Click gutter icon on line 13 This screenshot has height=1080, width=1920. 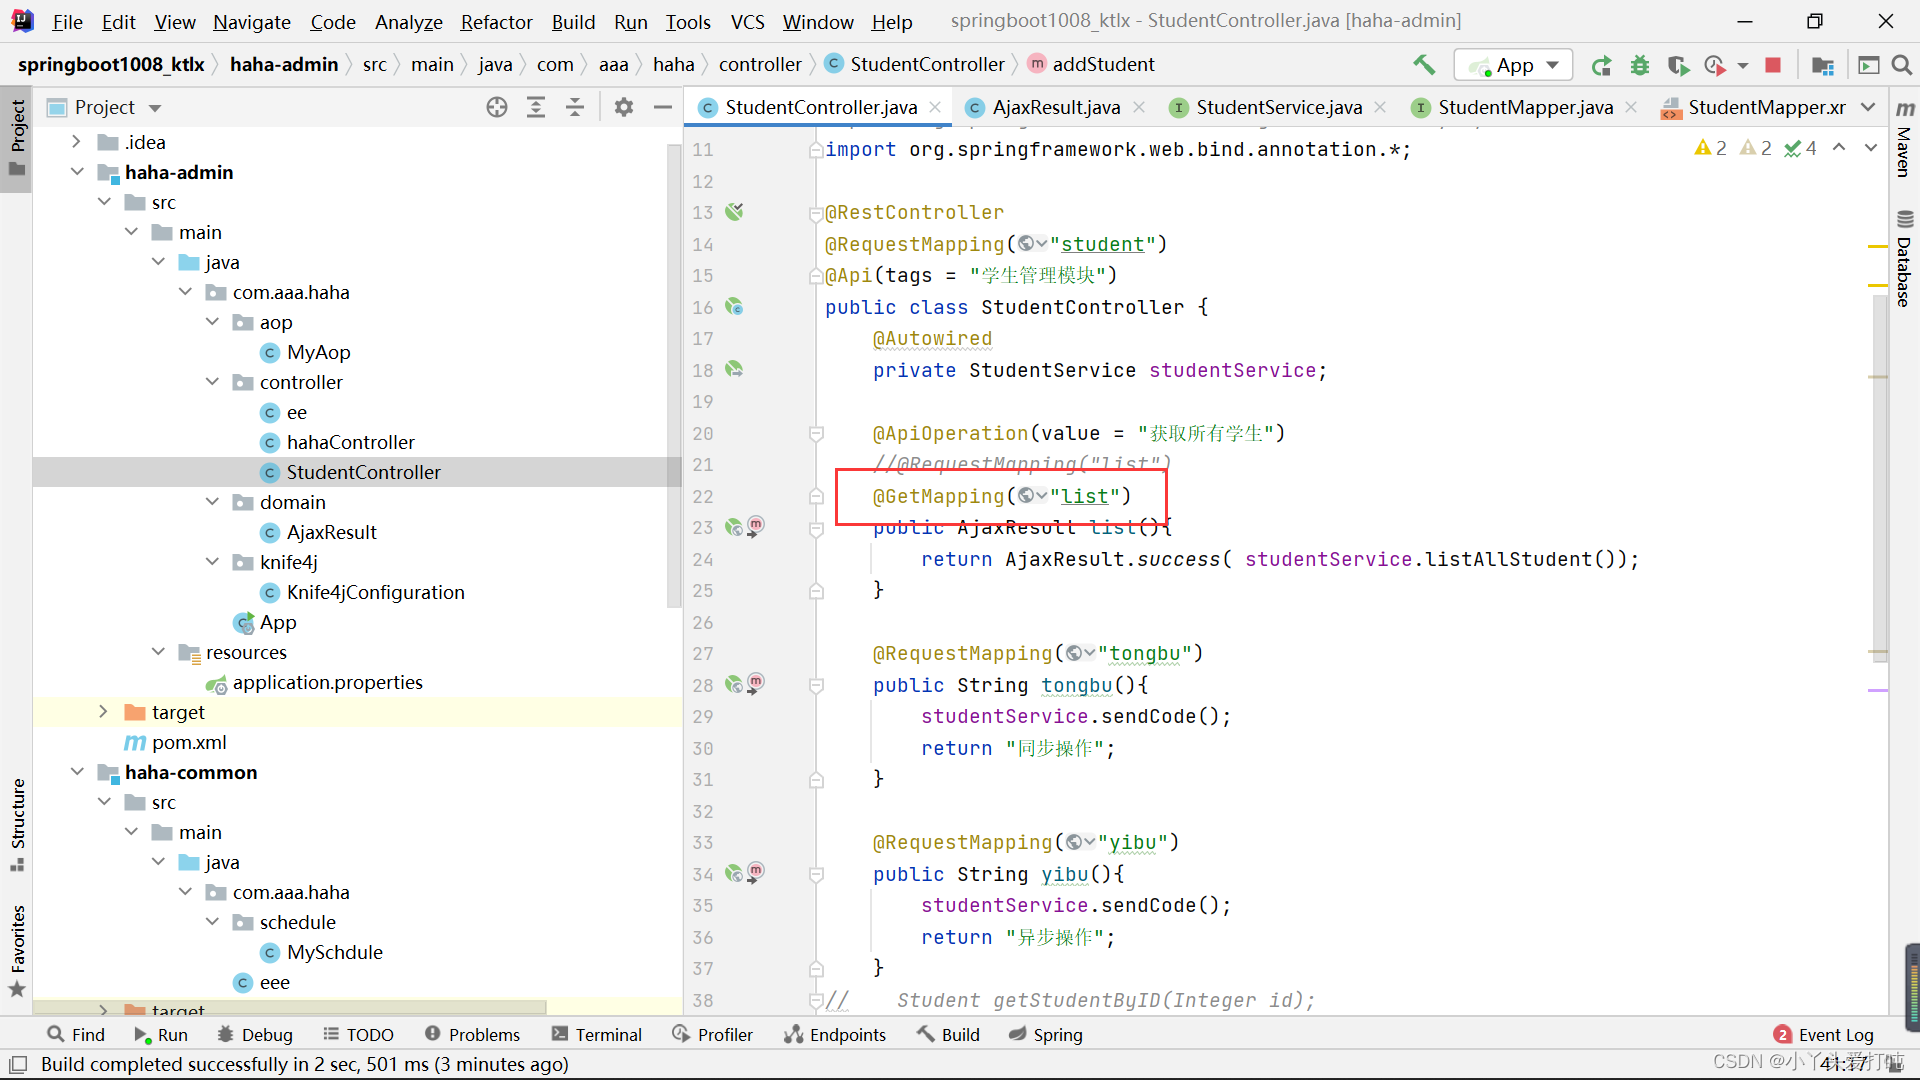(x=735, y=212)
